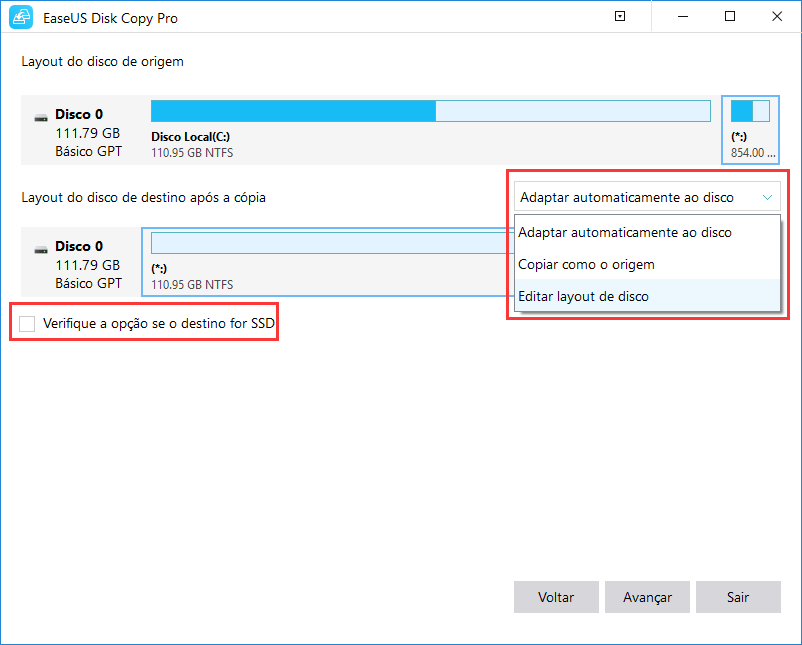802x645 pixels.
Task: Click the EaseUS Disk Copy app logo
Action: tap(21, 17)
